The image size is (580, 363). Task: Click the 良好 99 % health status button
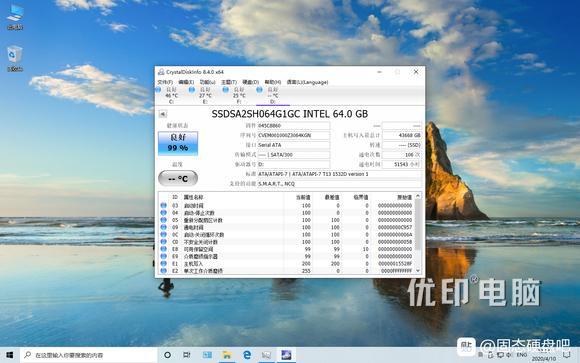click(x=178, y=143)
